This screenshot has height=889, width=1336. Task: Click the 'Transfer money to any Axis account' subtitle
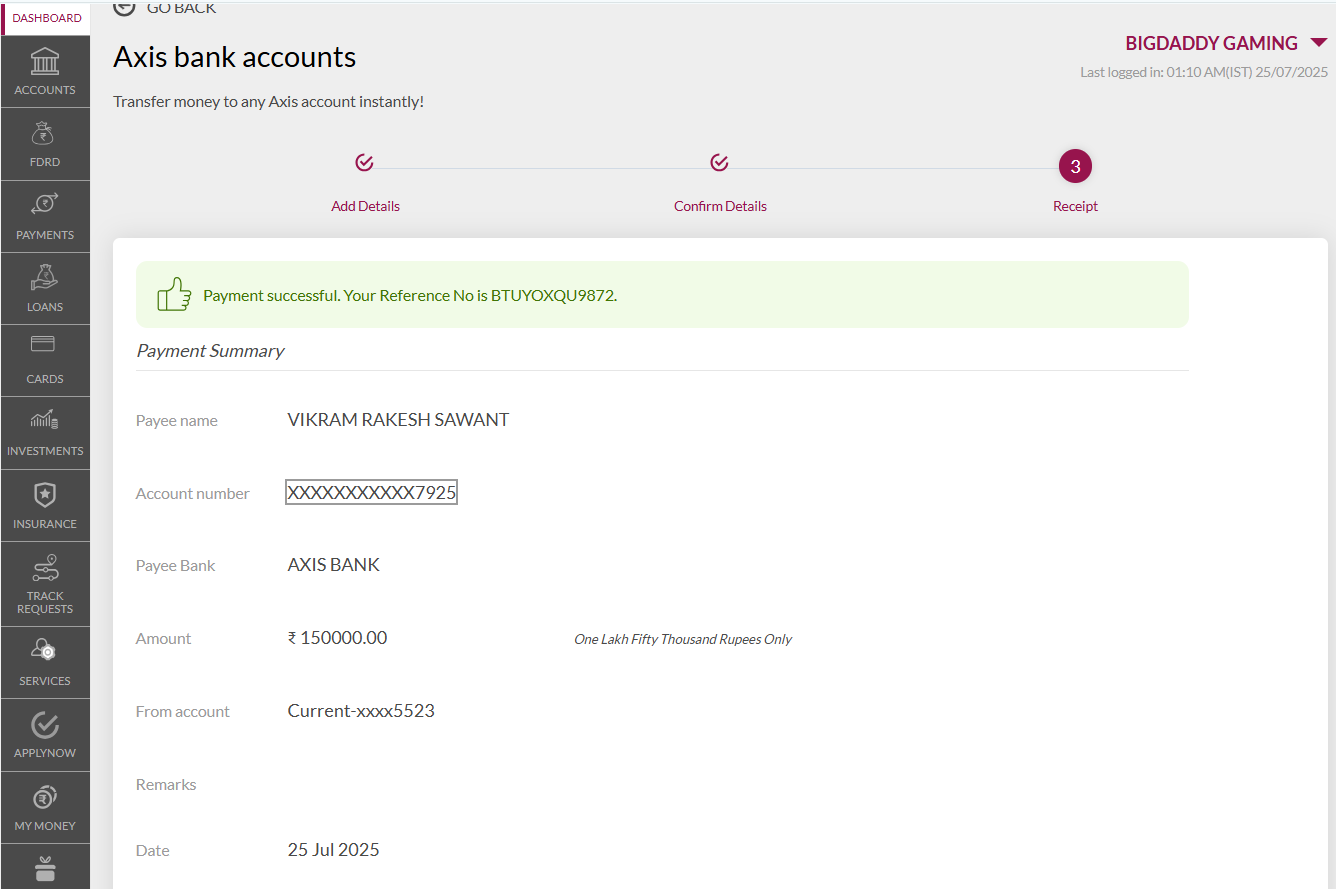tap(269, 102)
